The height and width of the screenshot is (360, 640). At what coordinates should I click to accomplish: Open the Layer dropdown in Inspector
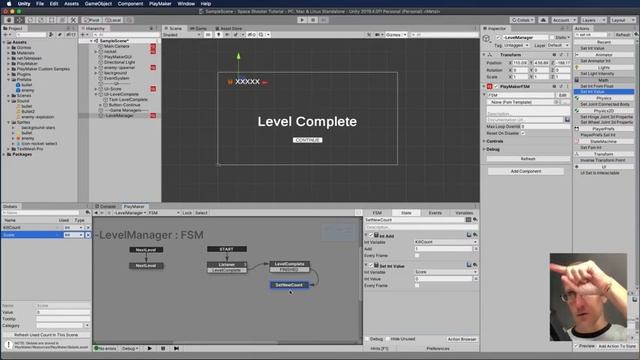pos(558,45)
